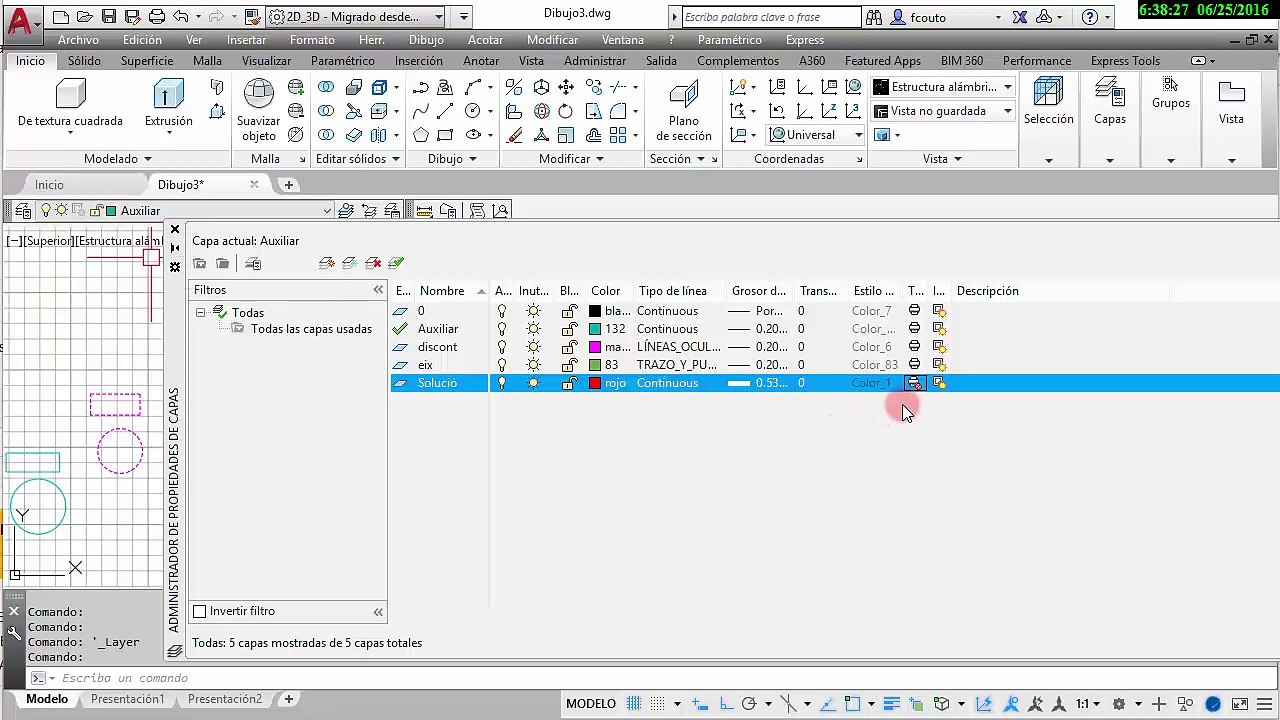This screenshot has height=720, width=1280.
Task: Open layer properties icon on layers toolbar
Action: [x=22, y=210]
